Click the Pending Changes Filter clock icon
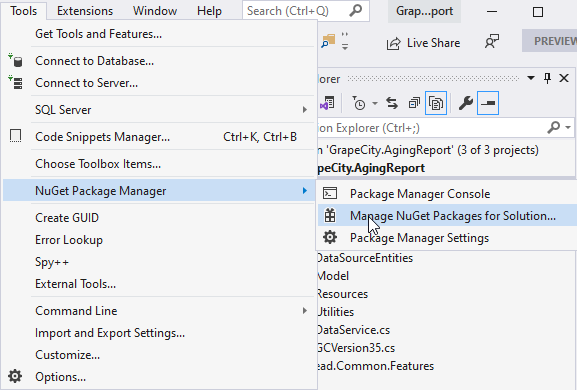 click(x=358, y=103)
